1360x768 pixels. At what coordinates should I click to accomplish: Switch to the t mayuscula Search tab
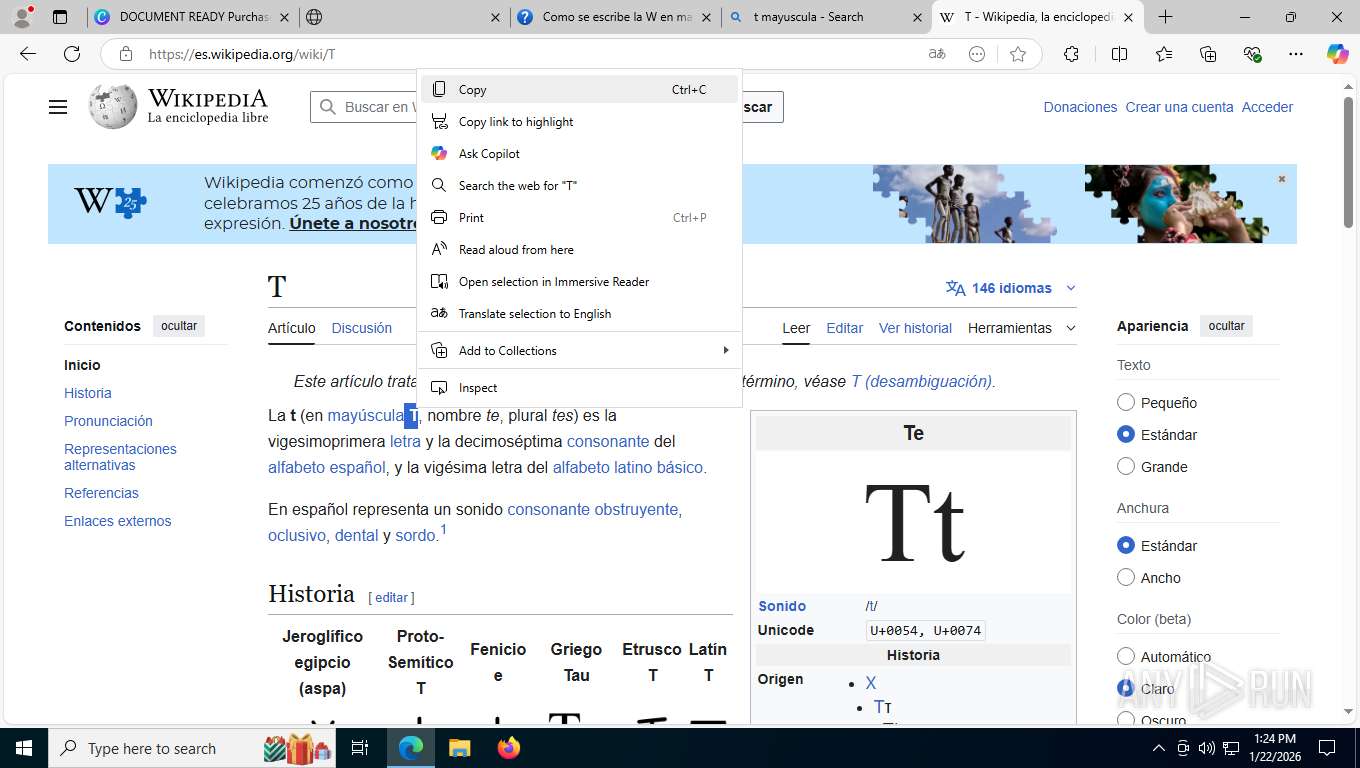(x=825, y=17)
